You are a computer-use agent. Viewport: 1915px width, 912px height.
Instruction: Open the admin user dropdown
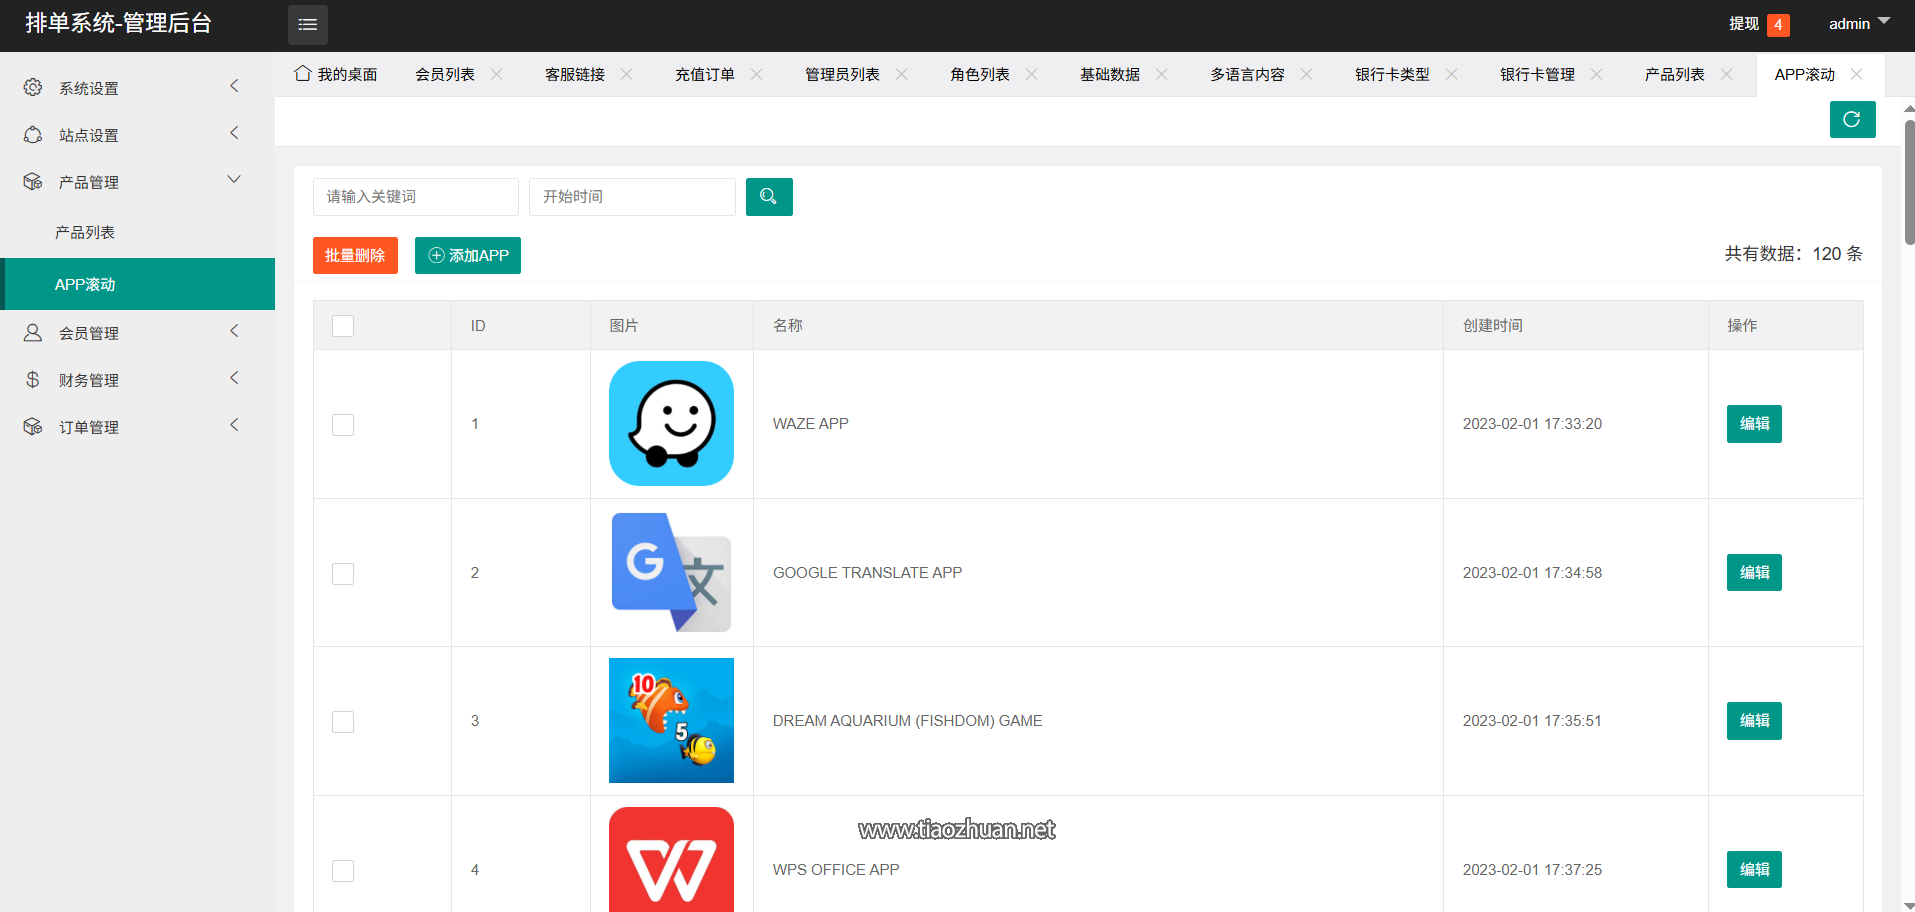pyautogui.click(x=1858, y=24)
